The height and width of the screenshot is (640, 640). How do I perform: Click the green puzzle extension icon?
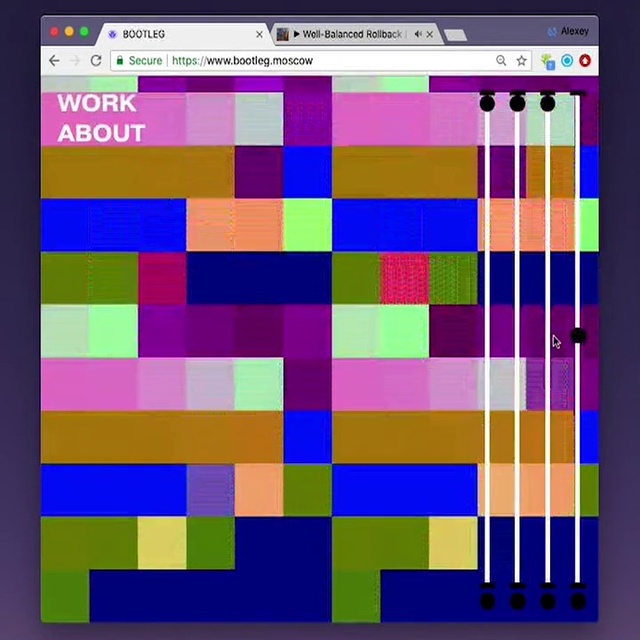[549, 61]
